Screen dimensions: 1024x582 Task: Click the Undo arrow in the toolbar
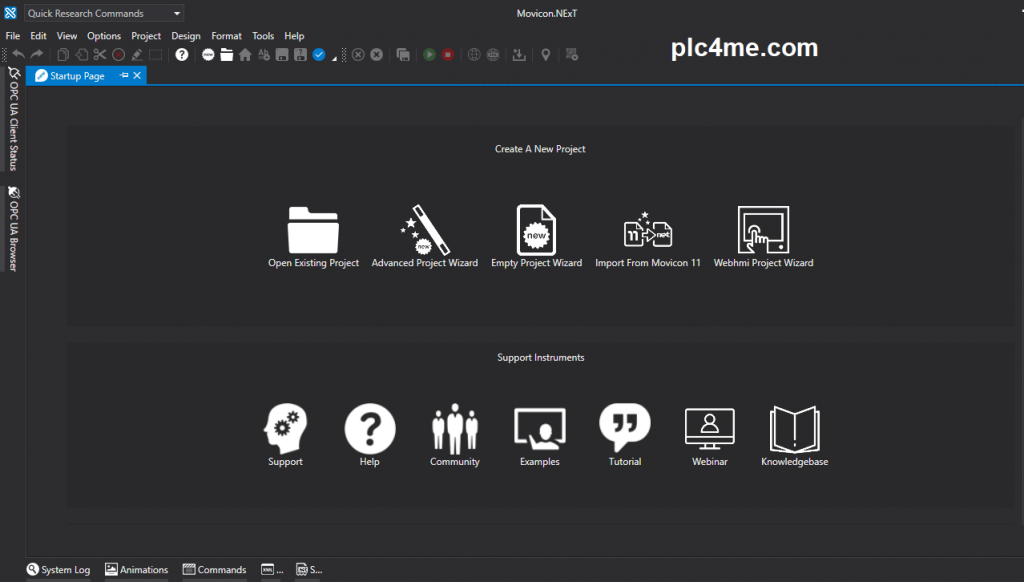point(18,55)
